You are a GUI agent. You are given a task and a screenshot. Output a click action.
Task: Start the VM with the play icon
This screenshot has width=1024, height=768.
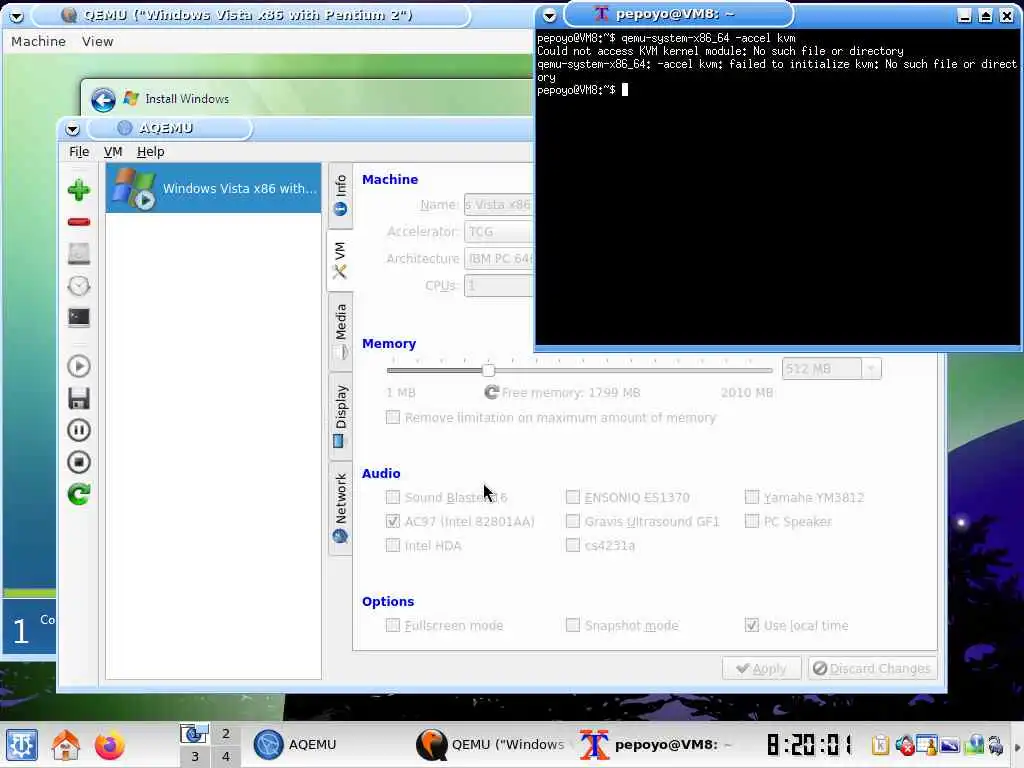[79, 366]
